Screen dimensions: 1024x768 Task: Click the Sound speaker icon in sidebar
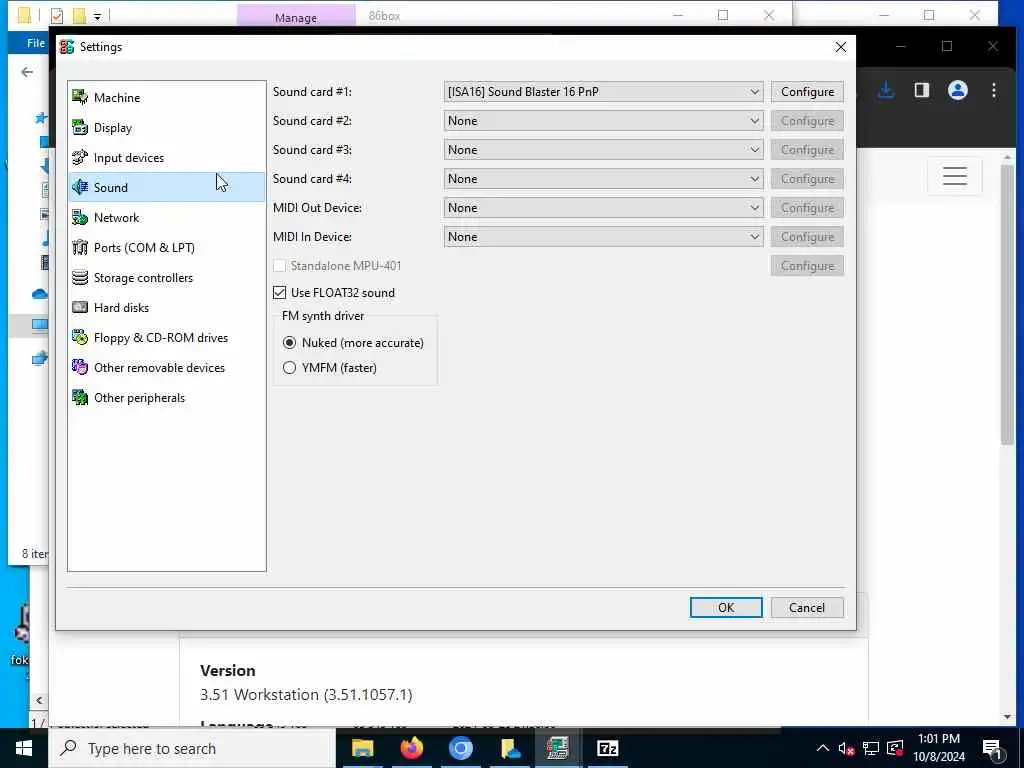tap(80, 187)
